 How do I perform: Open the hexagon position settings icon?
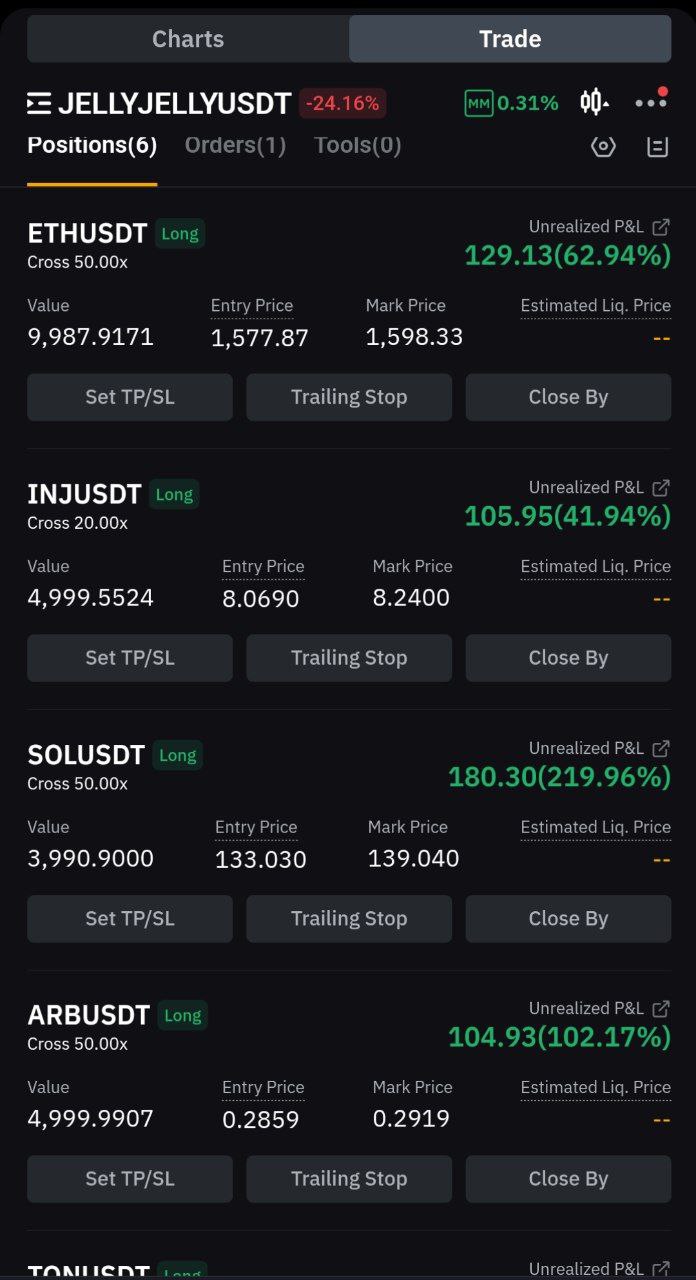coord(603,147)
